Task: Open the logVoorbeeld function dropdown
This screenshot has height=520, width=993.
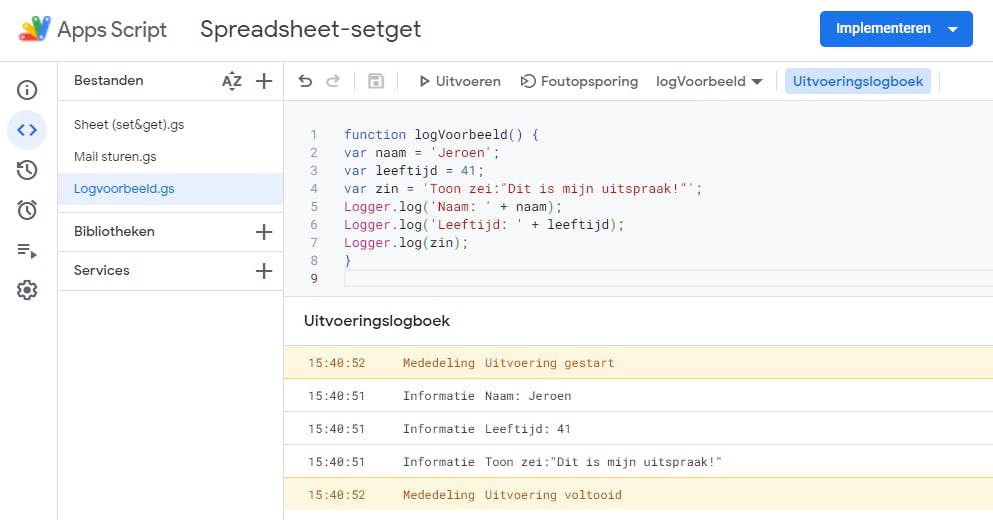Action: point(709,81)
